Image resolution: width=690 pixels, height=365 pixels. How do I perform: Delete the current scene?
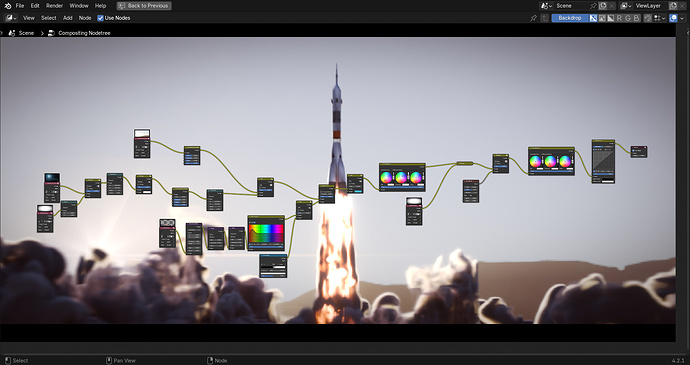point(611,6)
